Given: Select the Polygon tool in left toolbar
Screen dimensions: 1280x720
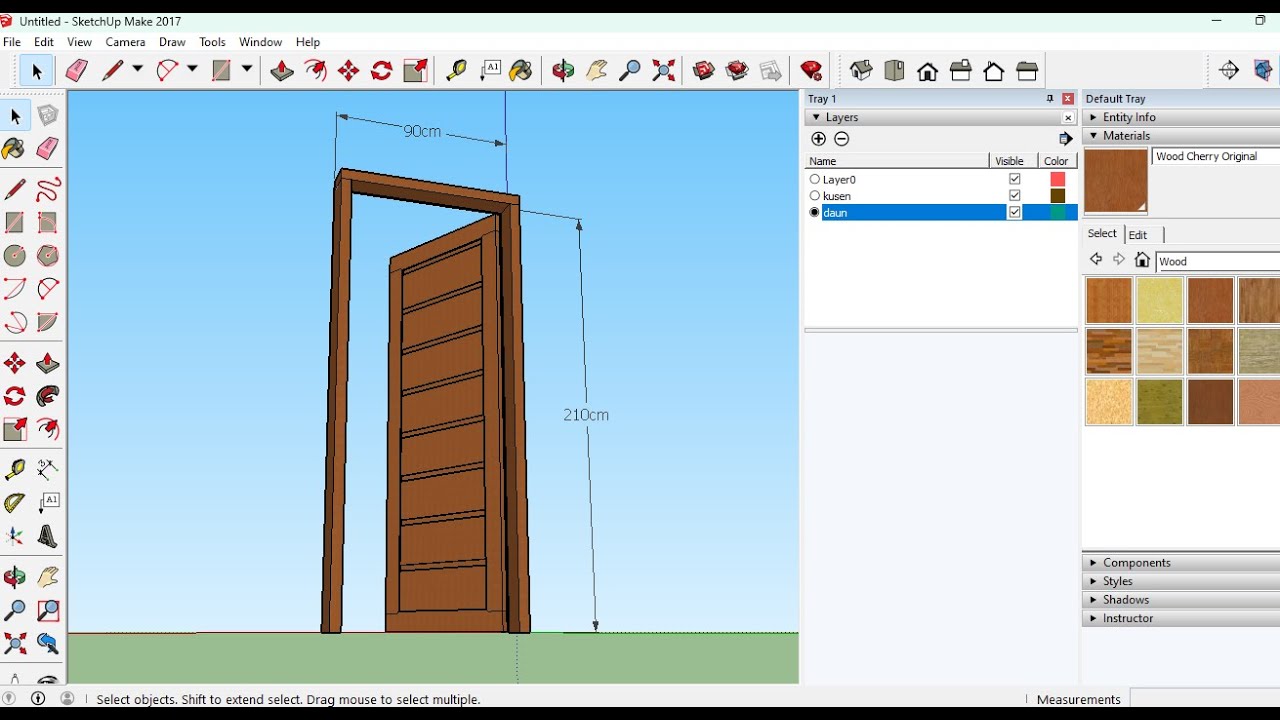Looking at the screenshot, I should (48, 256).
